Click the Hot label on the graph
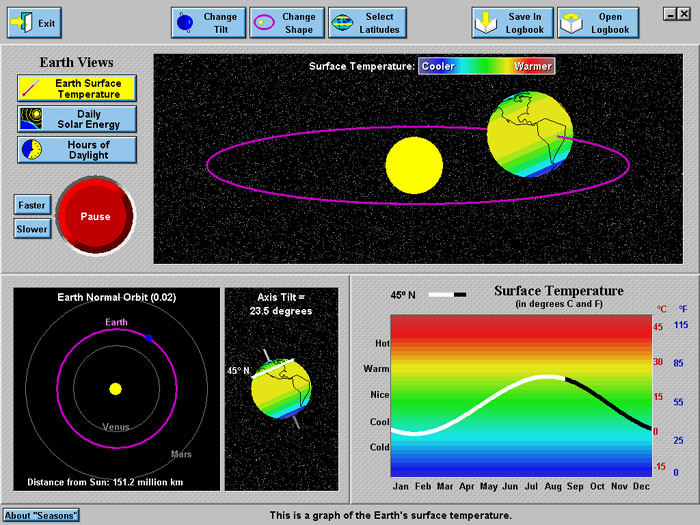 (x=382, y=343)
